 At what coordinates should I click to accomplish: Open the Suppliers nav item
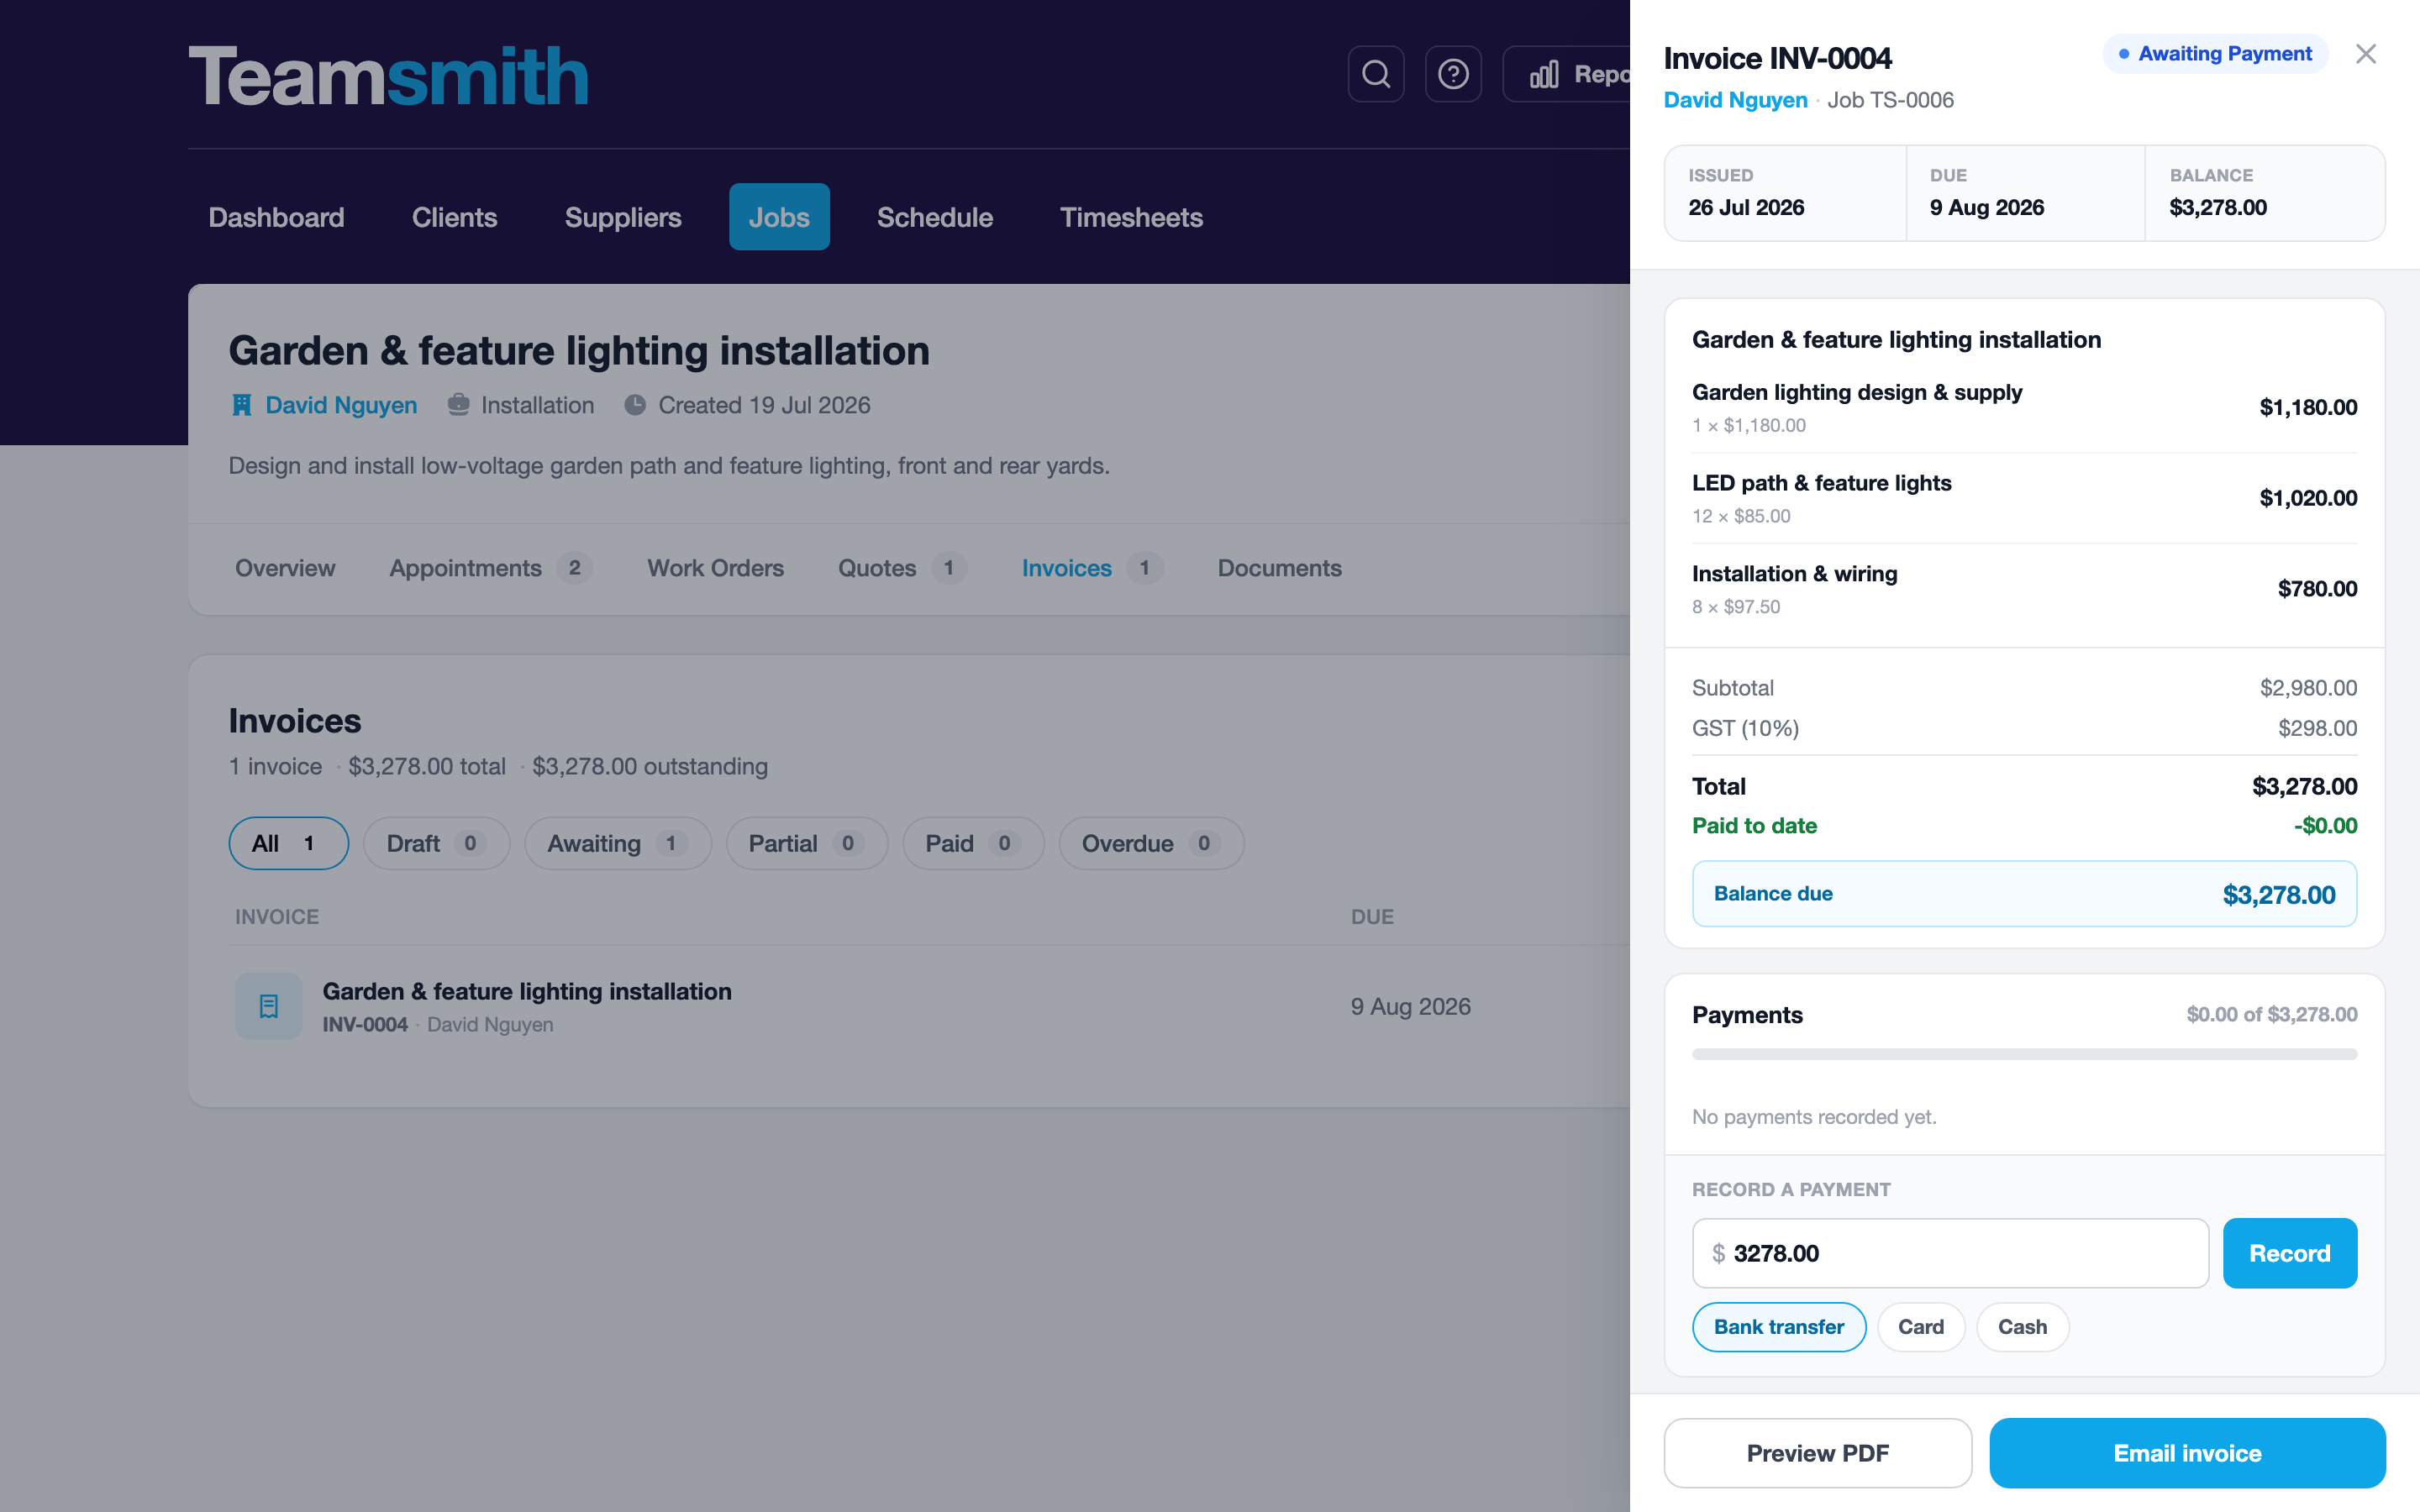pyautogui.click(x=622, y=217)
